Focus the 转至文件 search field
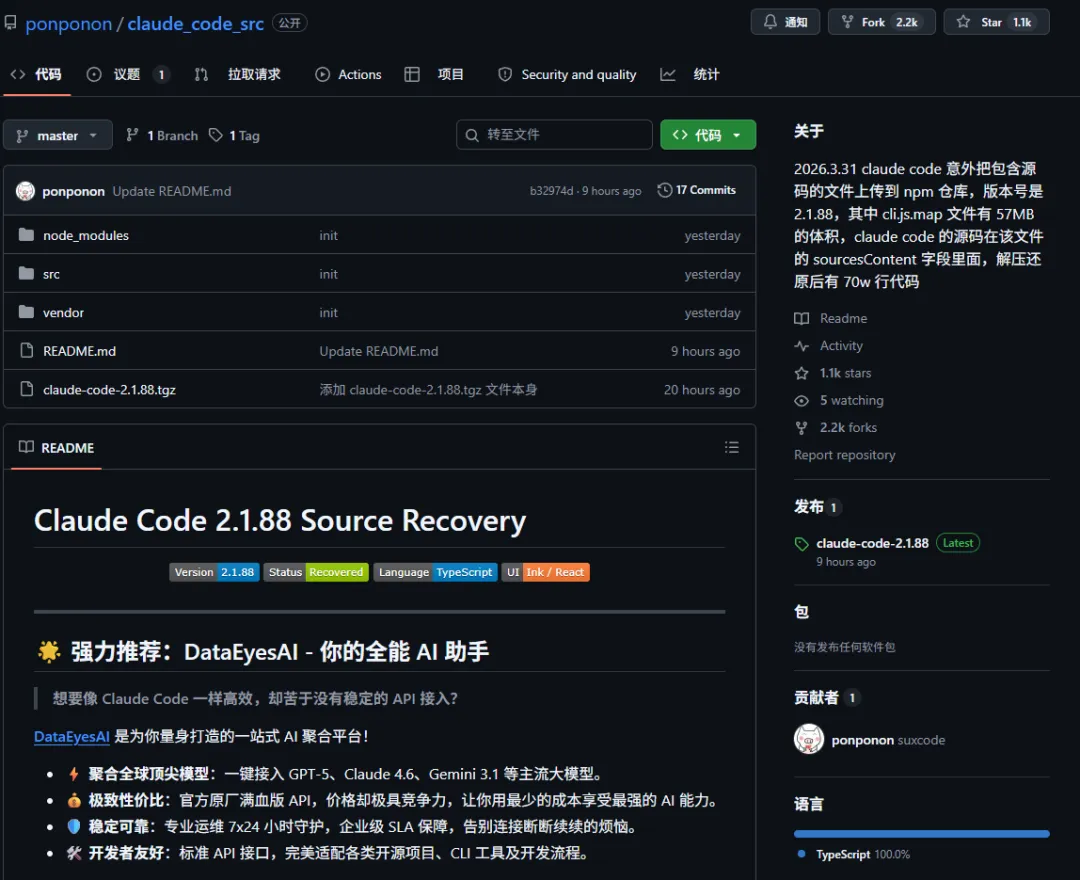This screenshot has width=1080, height=880. tap(554, 134)
